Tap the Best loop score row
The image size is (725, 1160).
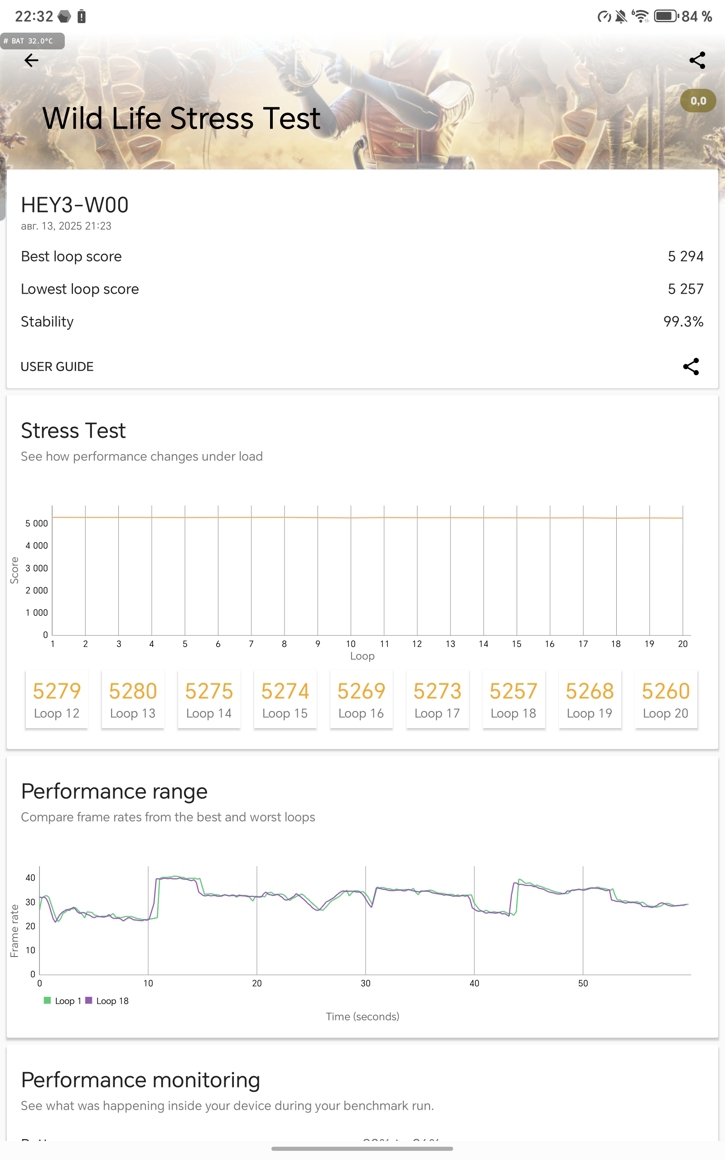(362, 257)
